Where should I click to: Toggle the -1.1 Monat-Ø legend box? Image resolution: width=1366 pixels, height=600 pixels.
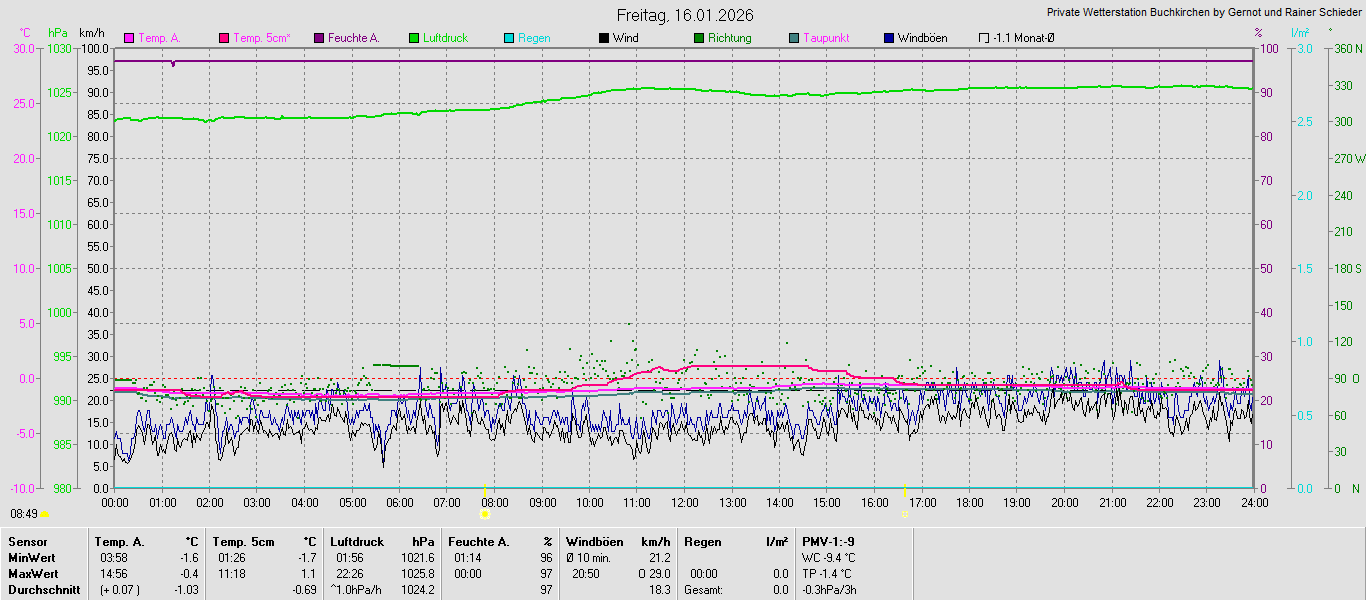(984, 38)
